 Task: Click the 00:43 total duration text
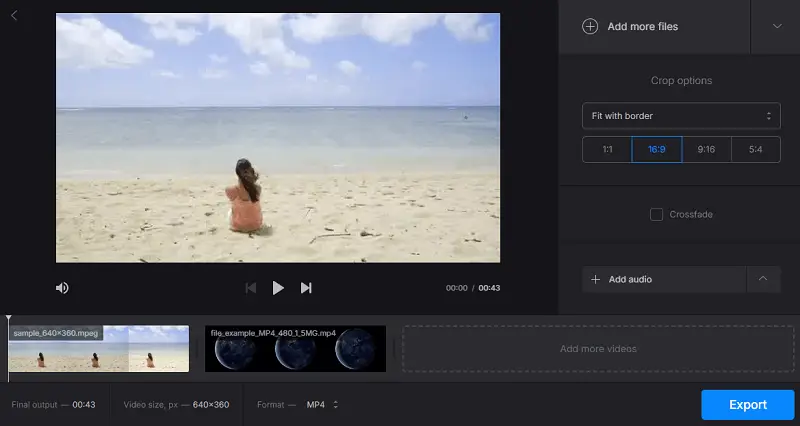[489, 288]
